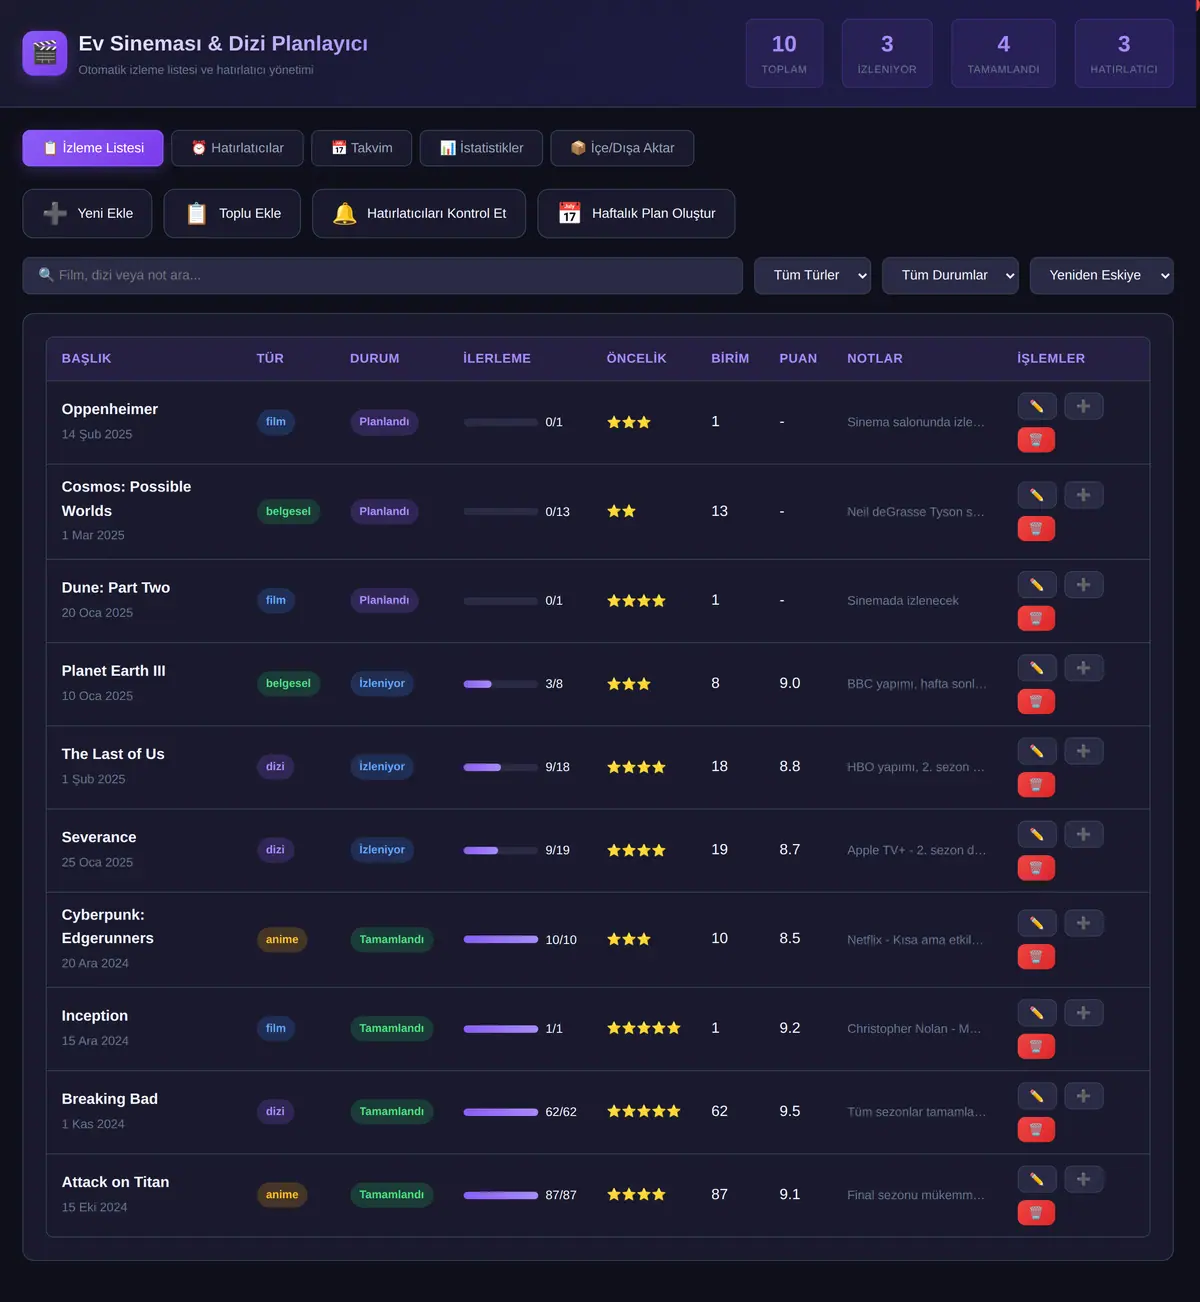Click the İzleniyor stat card
Viewport: 1200px width, 1302px height.
pos(887,53)
